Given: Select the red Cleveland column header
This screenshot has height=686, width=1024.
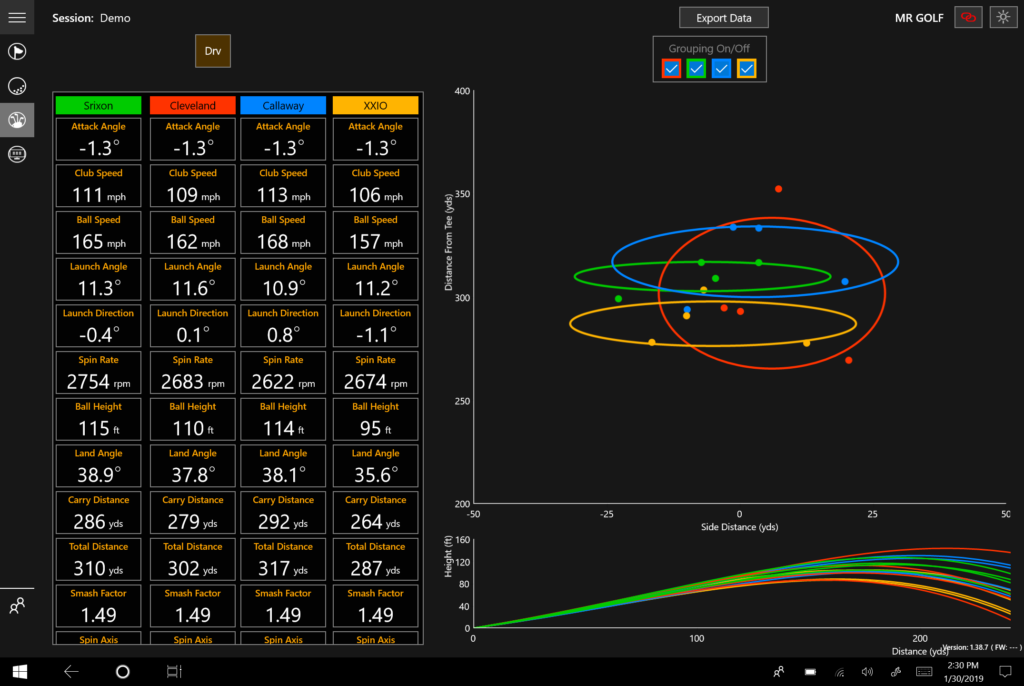Looking at the screenshot, I should [x=193, y=105].
